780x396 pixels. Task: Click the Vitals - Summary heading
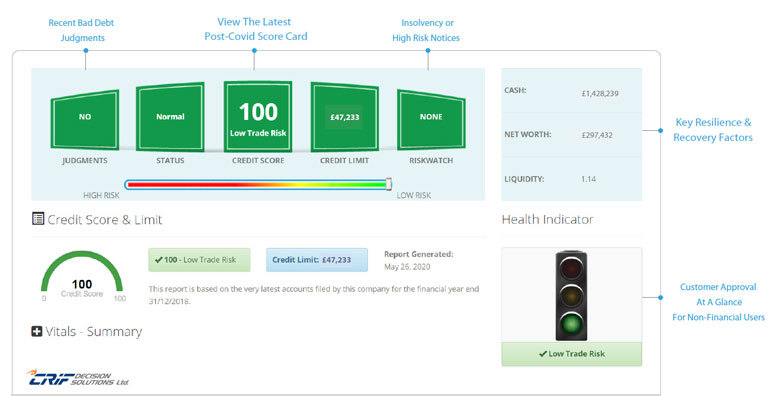94,331
